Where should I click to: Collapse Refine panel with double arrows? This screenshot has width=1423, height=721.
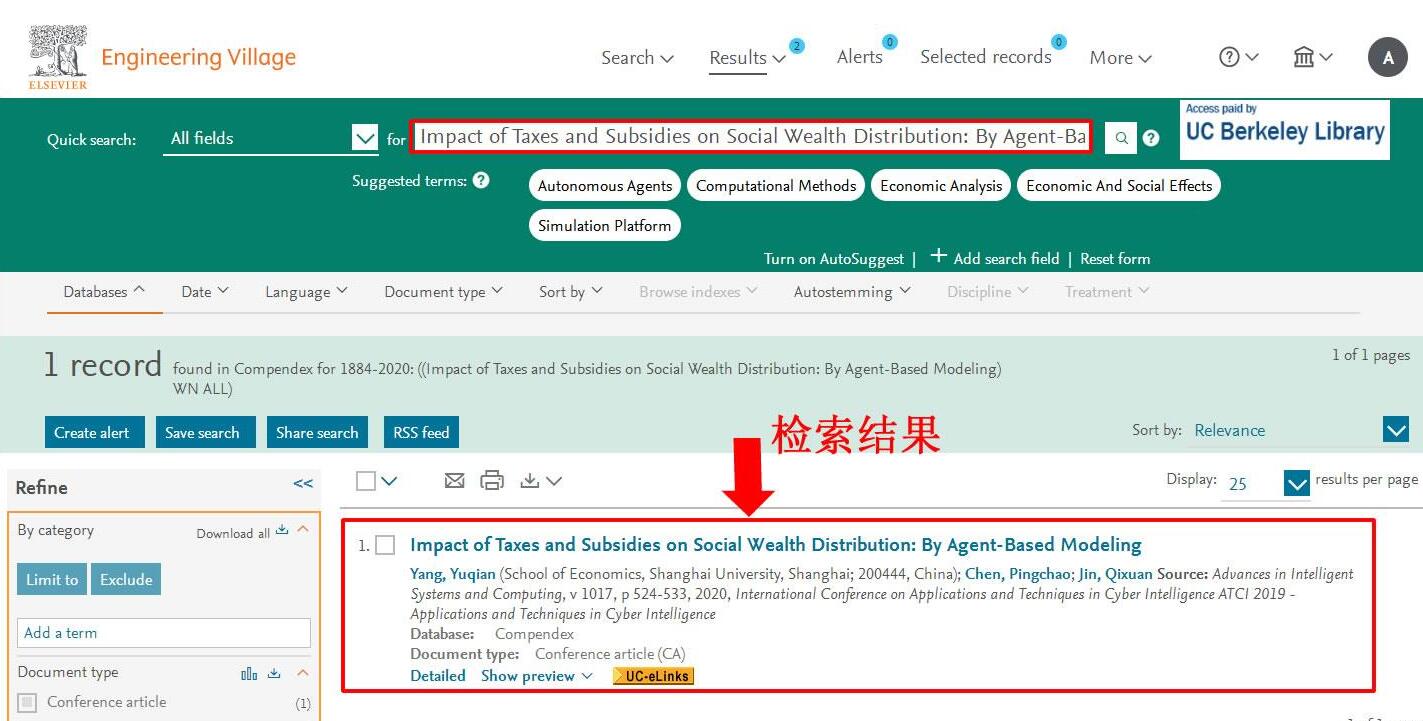[303, 484]
